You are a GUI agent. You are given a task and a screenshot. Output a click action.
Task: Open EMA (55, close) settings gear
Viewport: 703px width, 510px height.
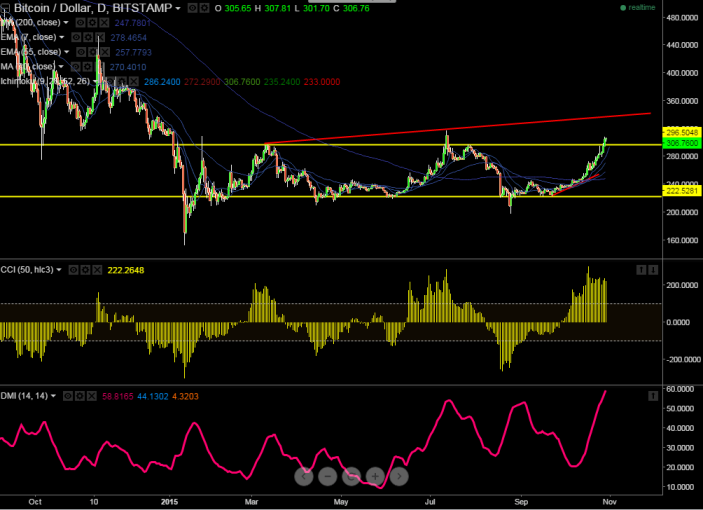[x=93, y=52]
